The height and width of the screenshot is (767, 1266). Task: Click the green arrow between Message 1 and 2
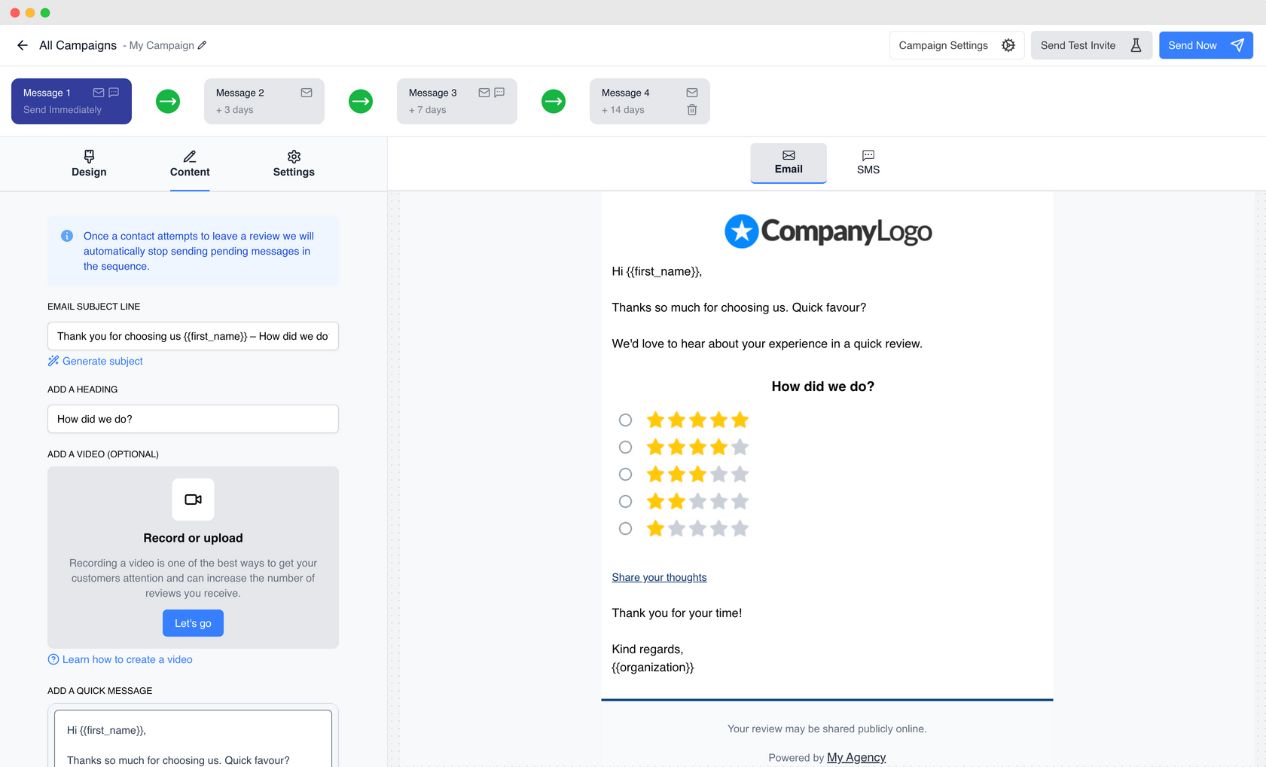(x=167, y=101)
